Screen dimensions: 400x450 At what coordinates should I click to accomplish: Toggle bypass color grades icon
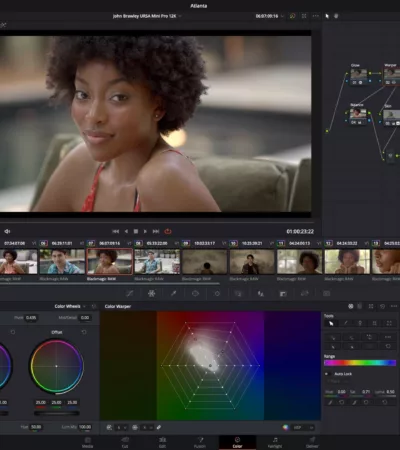point(293,16)
